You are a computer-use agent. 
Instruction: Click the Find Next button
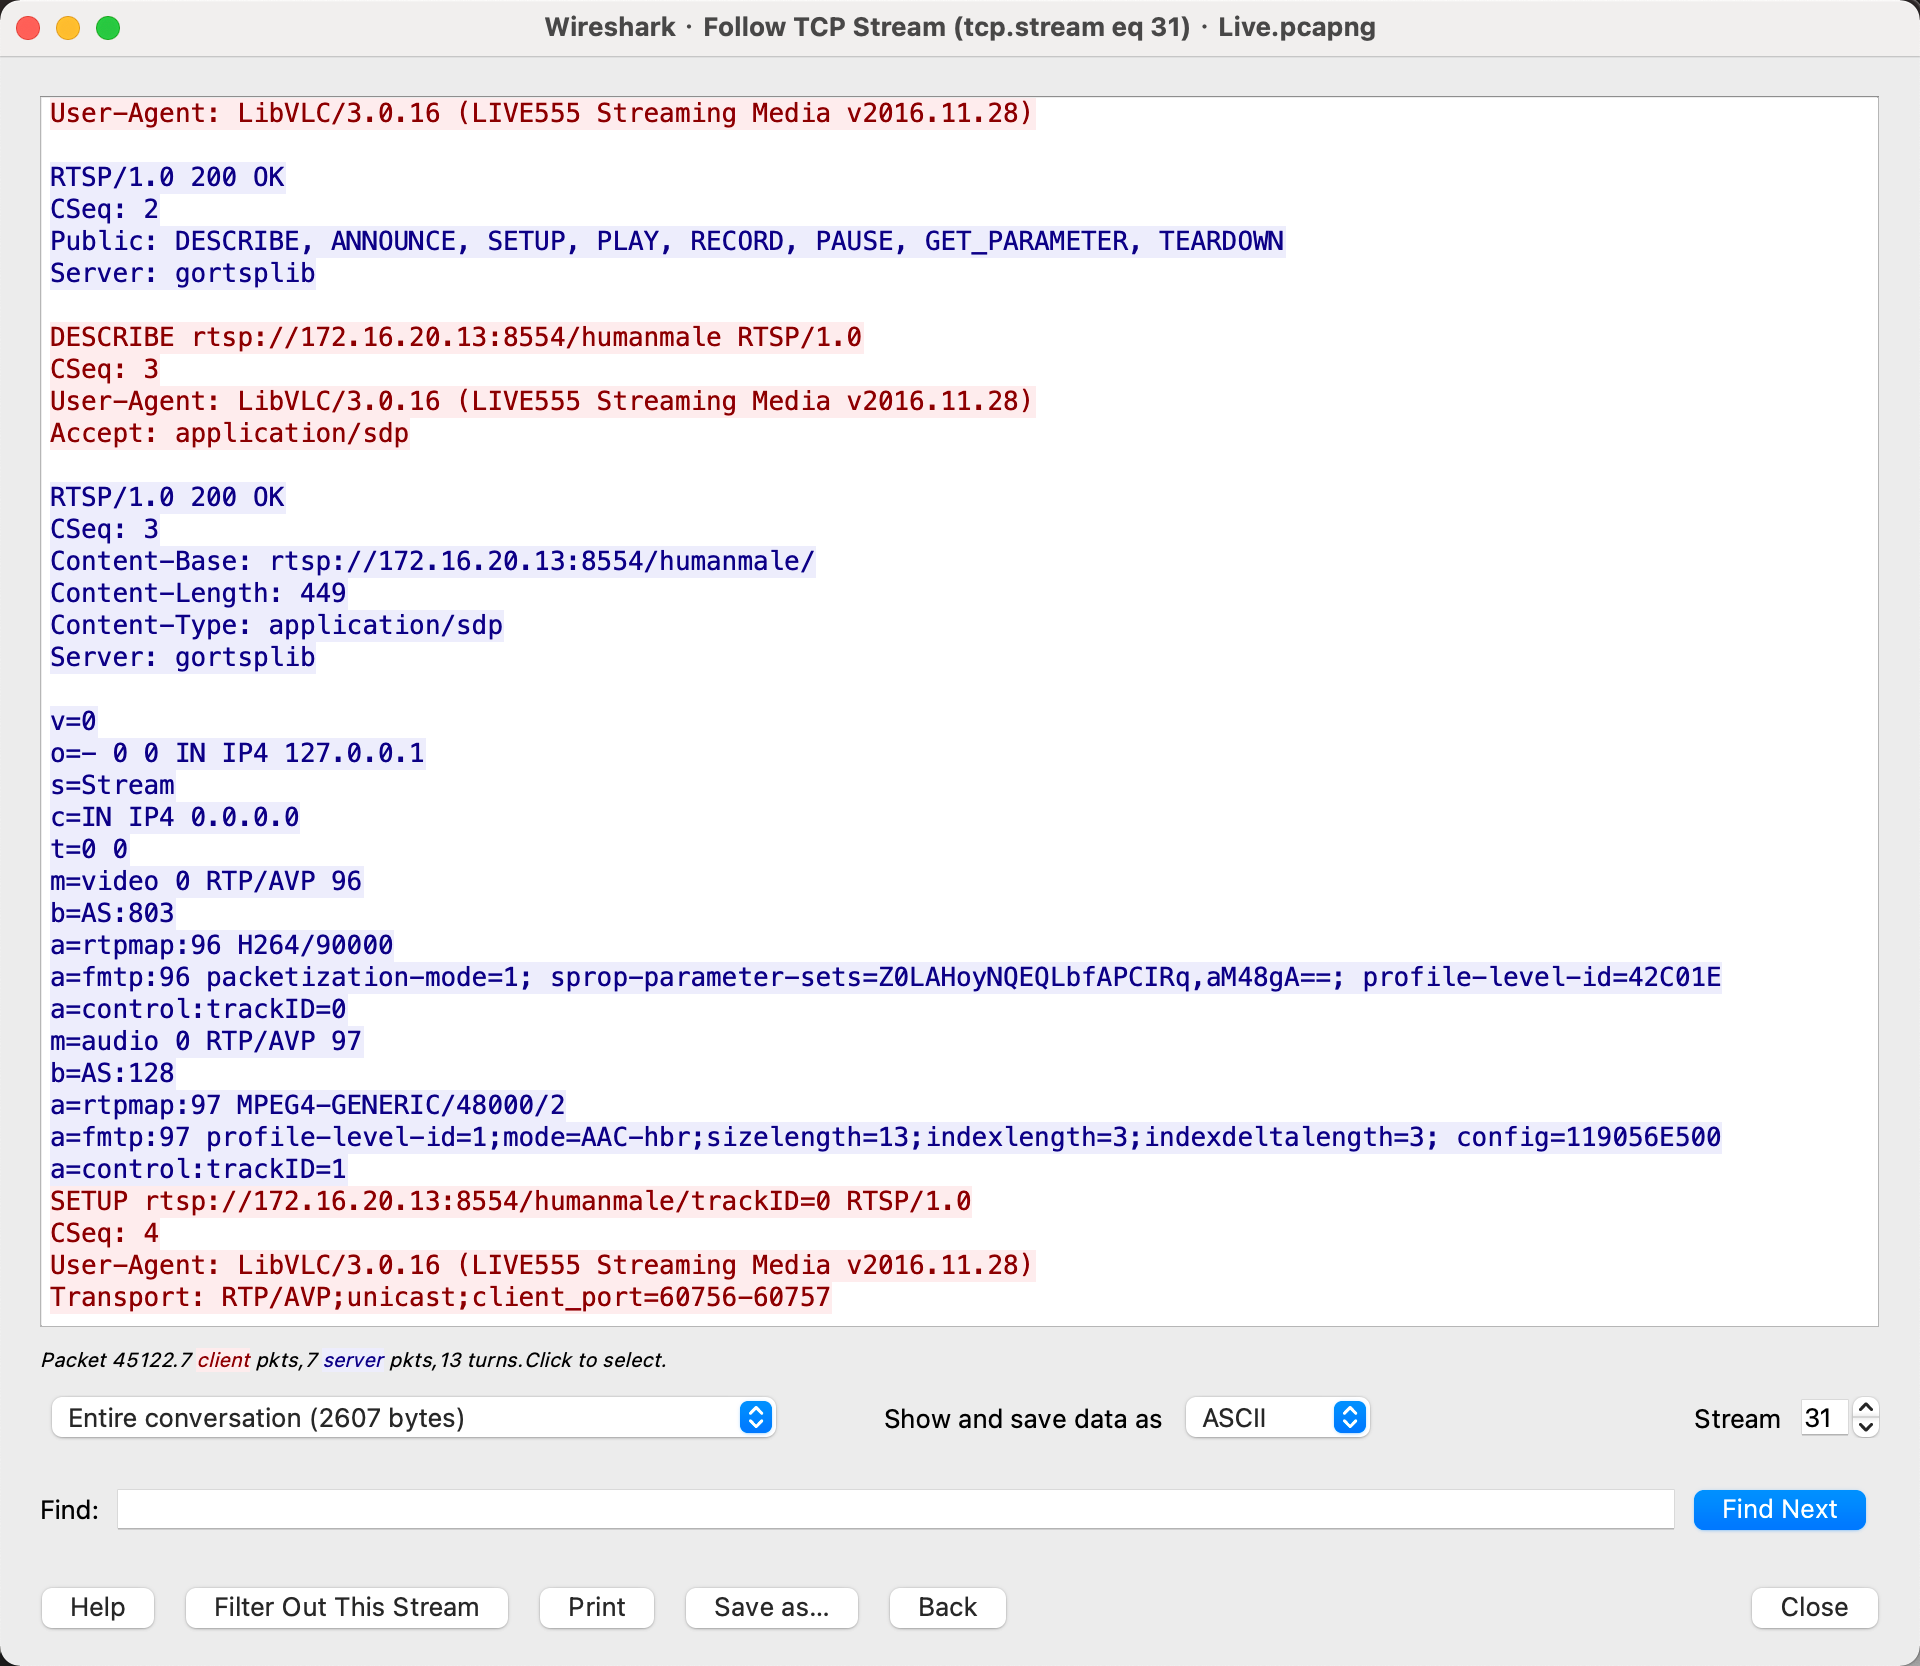[1778, 1509]
